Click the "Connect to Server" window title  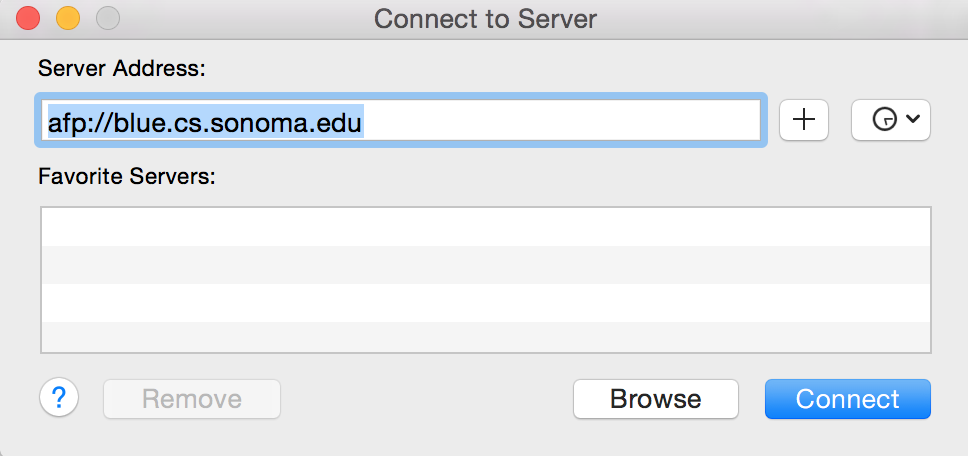pos(485,18)
